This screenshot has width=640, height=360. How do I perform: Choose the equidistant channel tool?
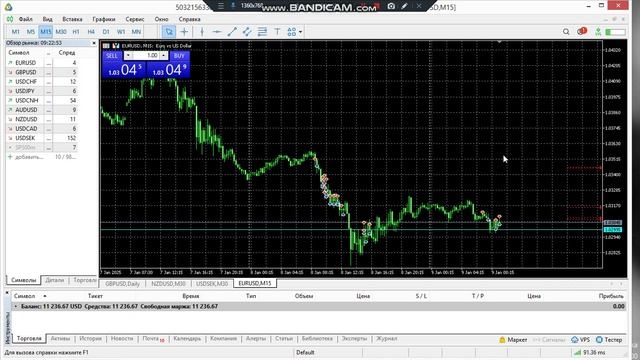247,31
